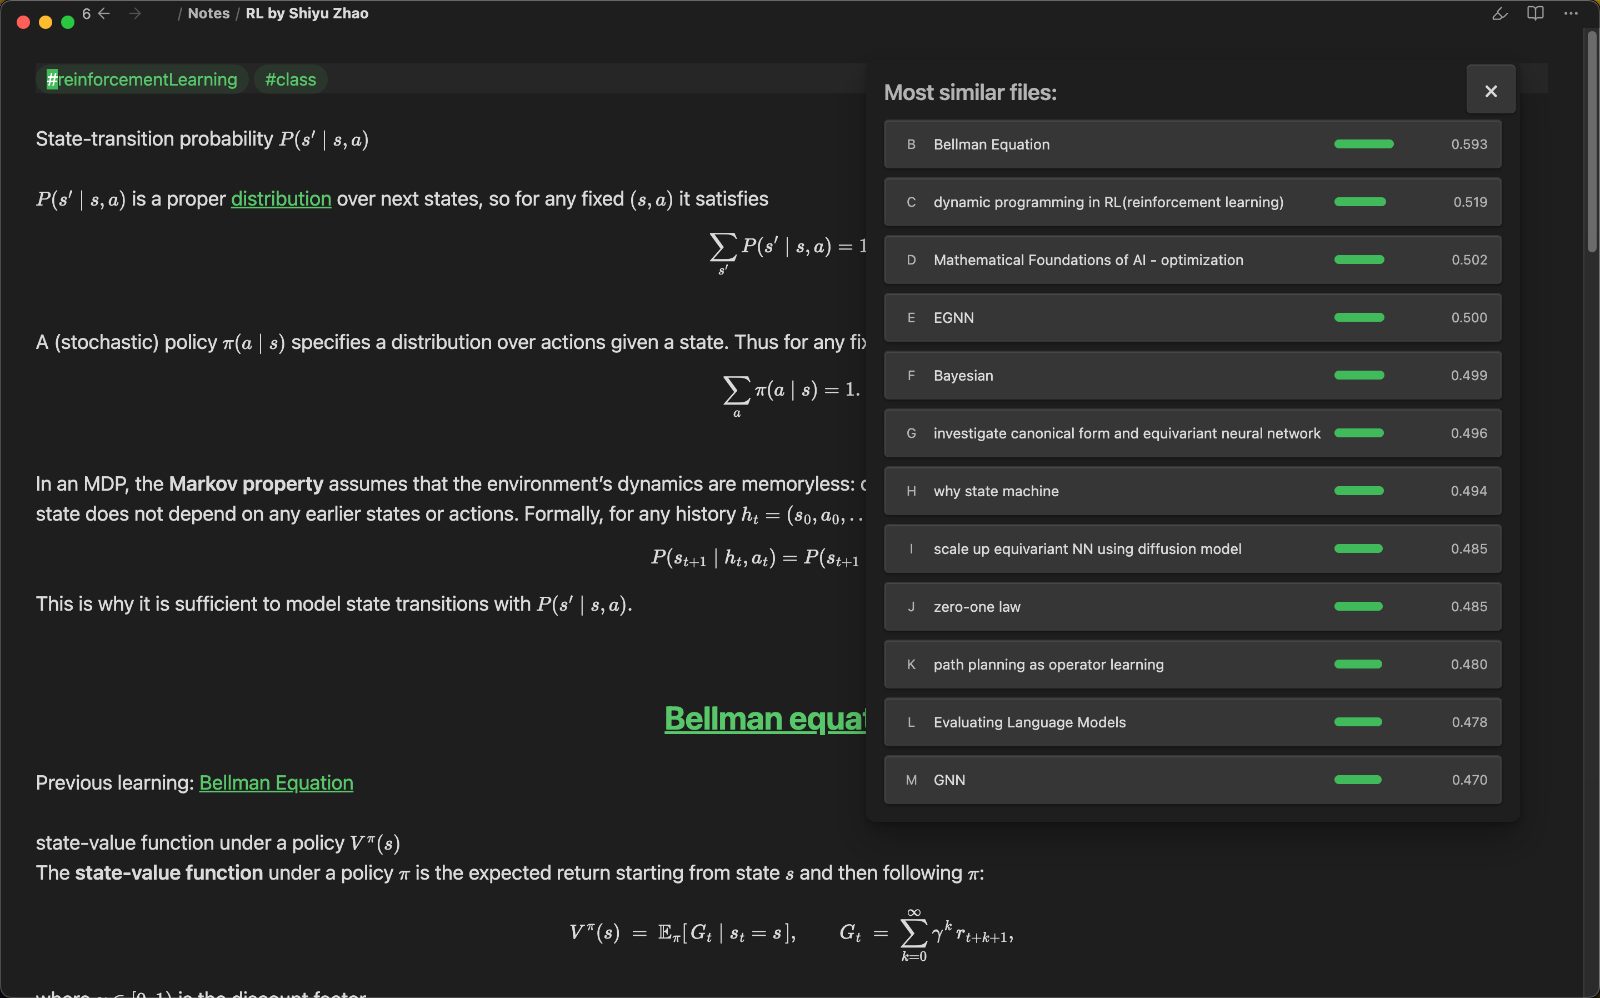Select the EGNN similar file

(1192, 318)
